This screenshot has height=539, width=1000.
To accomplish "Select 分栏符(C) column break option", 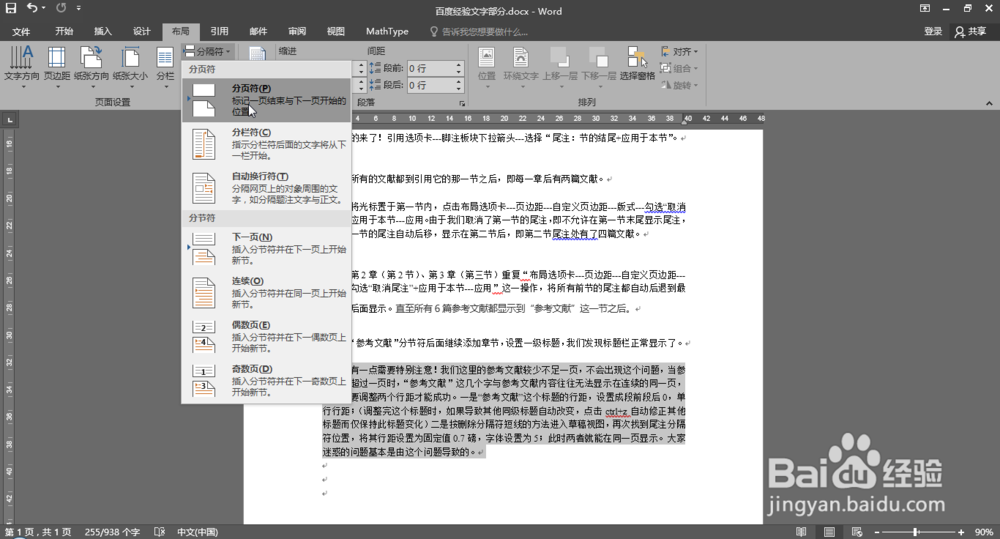I will click(267, 144).
